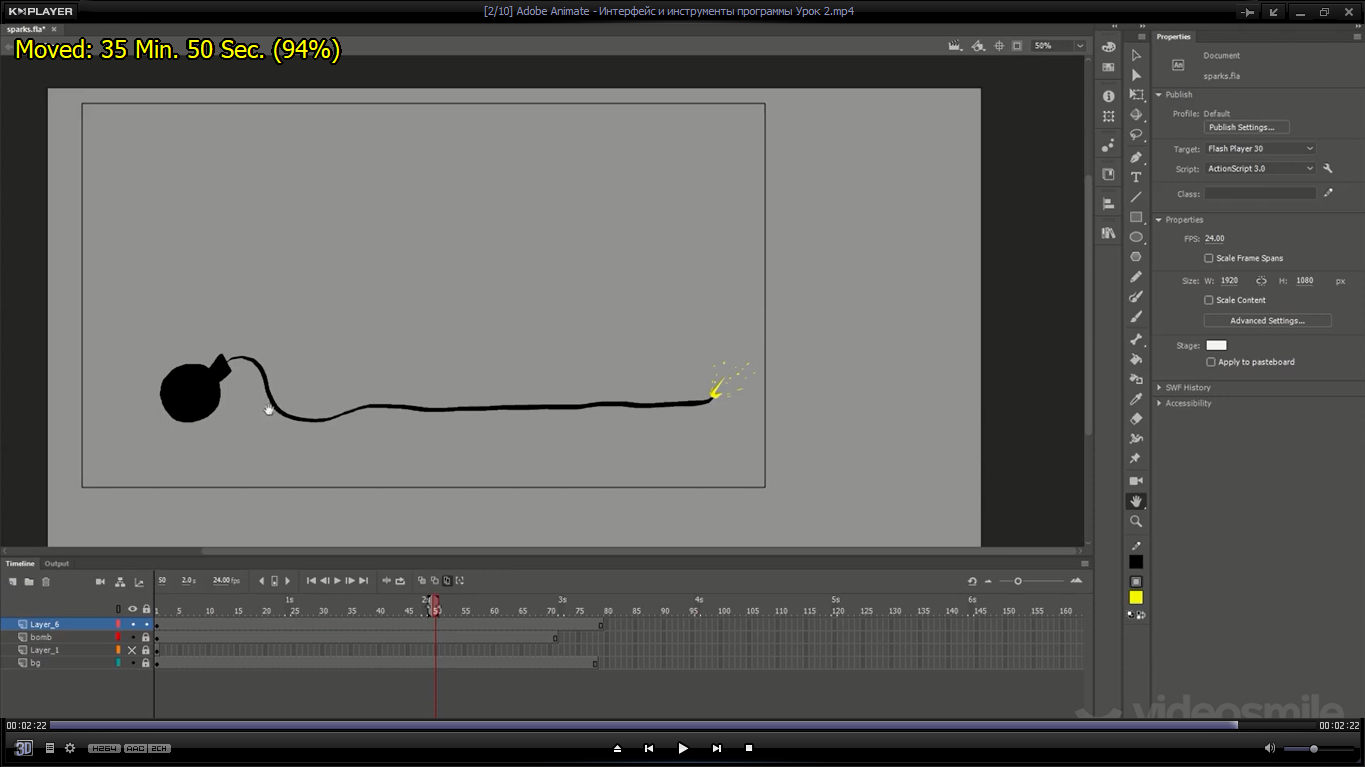The height and width of the screenshot is (767, 1365).
Task: Expand the Accessibility section
Action: pos(1188,403)
